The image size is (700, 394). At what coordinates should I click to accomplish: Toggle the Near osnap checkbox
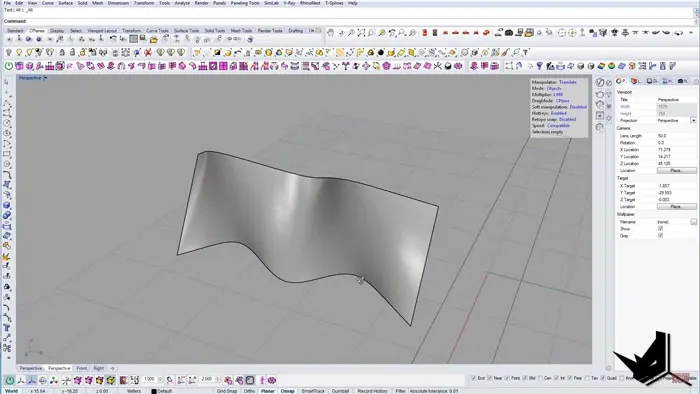tap(490, 378)
